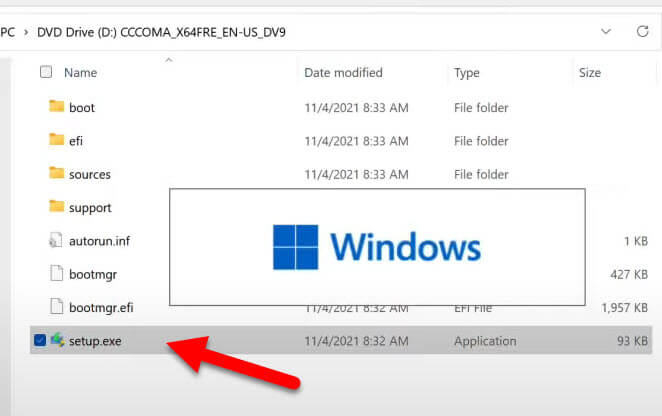Click the Application type of setup.exe
This screenshot has width=662, height=416.
click(485, 341)
